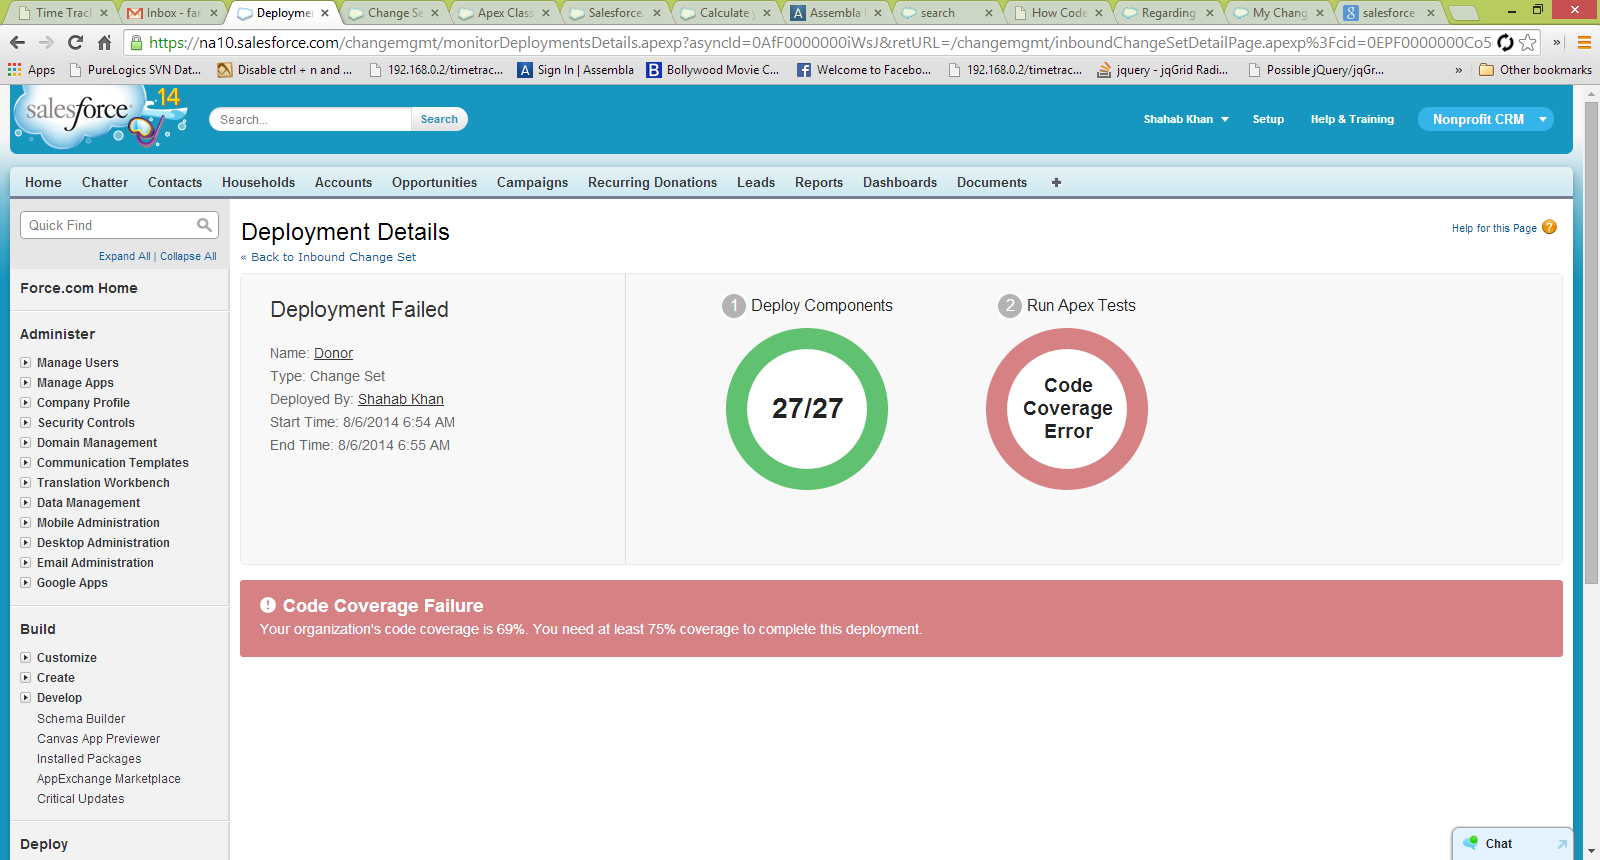Open the Dashboards tab

[x=900, y=182]
